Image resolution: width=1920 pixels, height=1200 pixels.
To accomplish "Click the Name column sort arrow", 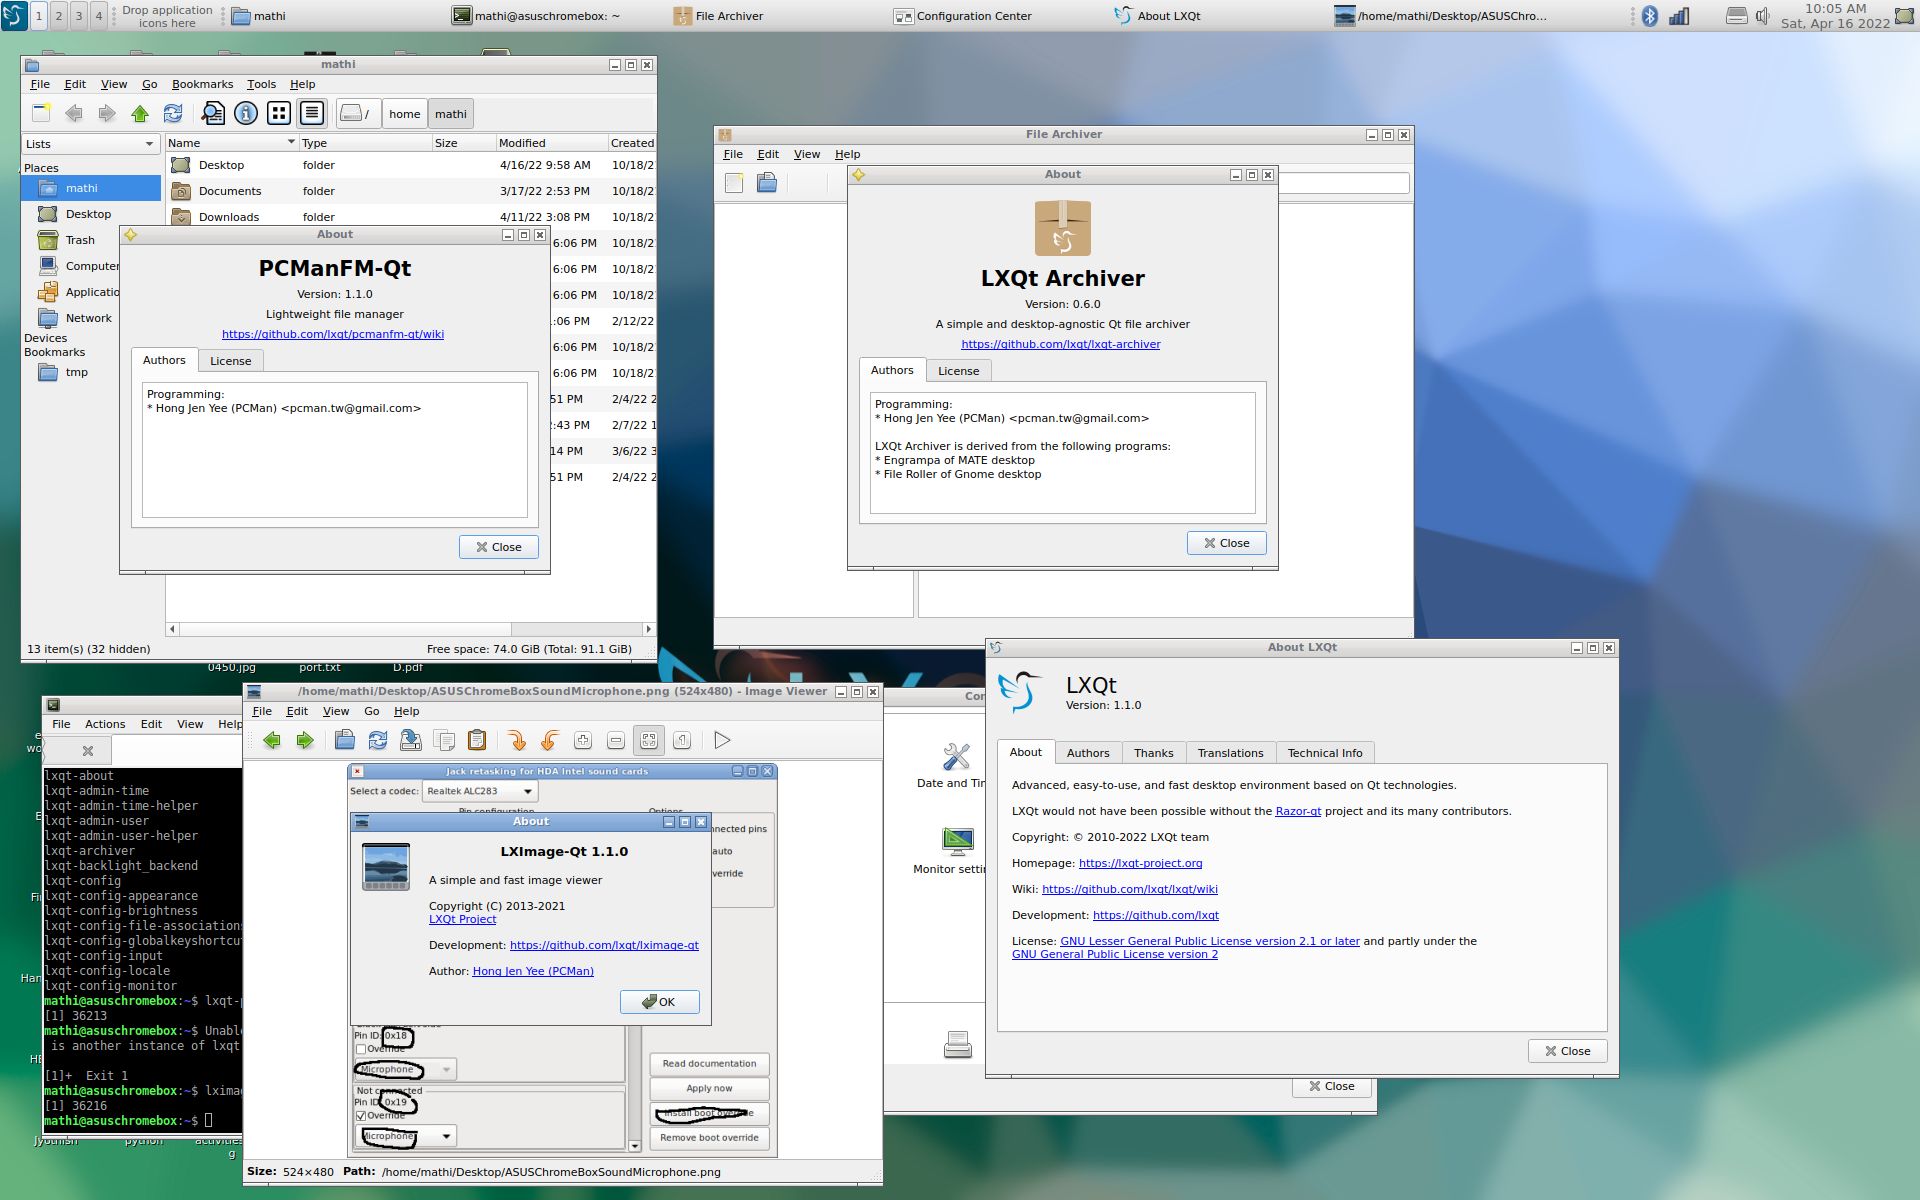I will click(x=291, y=142).
